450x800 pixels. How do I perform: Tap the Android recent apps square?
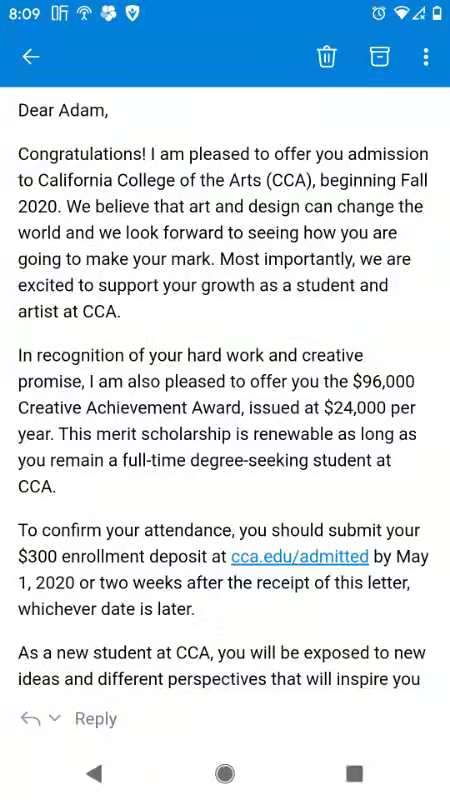point(355,774)
